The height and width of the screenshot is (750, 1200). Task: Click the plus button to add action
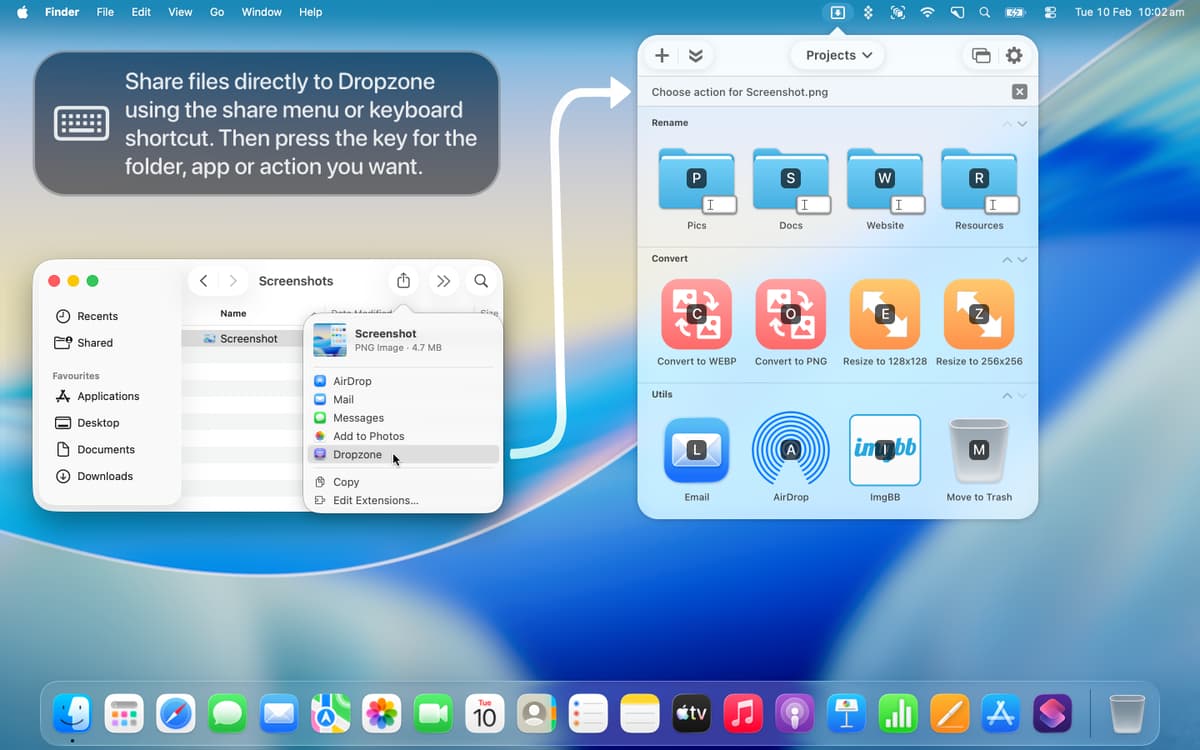(x=662, y=56)
